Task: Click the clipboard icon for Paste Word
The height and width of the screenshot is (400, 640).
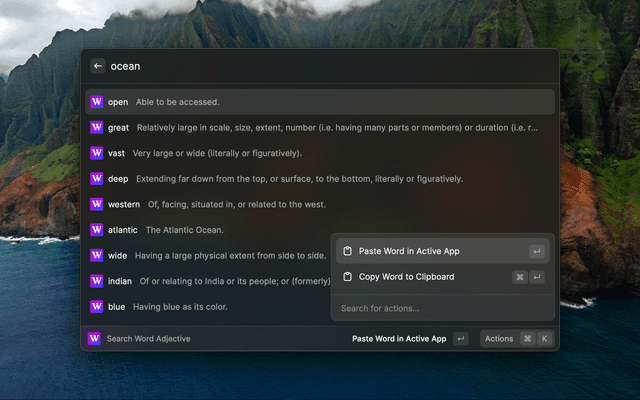Action: point(347,251)
